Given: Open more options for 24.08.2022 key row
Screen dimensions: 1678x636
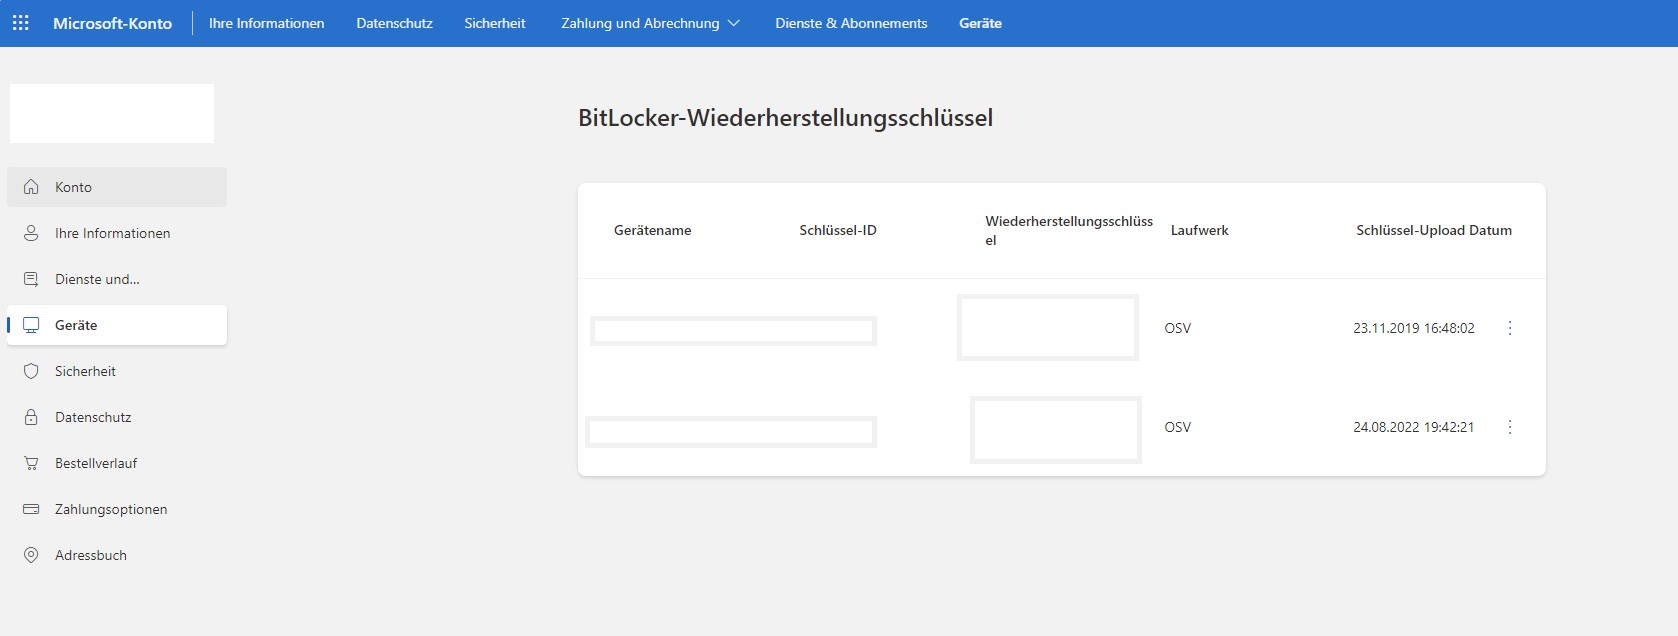Looking at the screenshot, I should pyautogui.click(x=1510, y=427).
